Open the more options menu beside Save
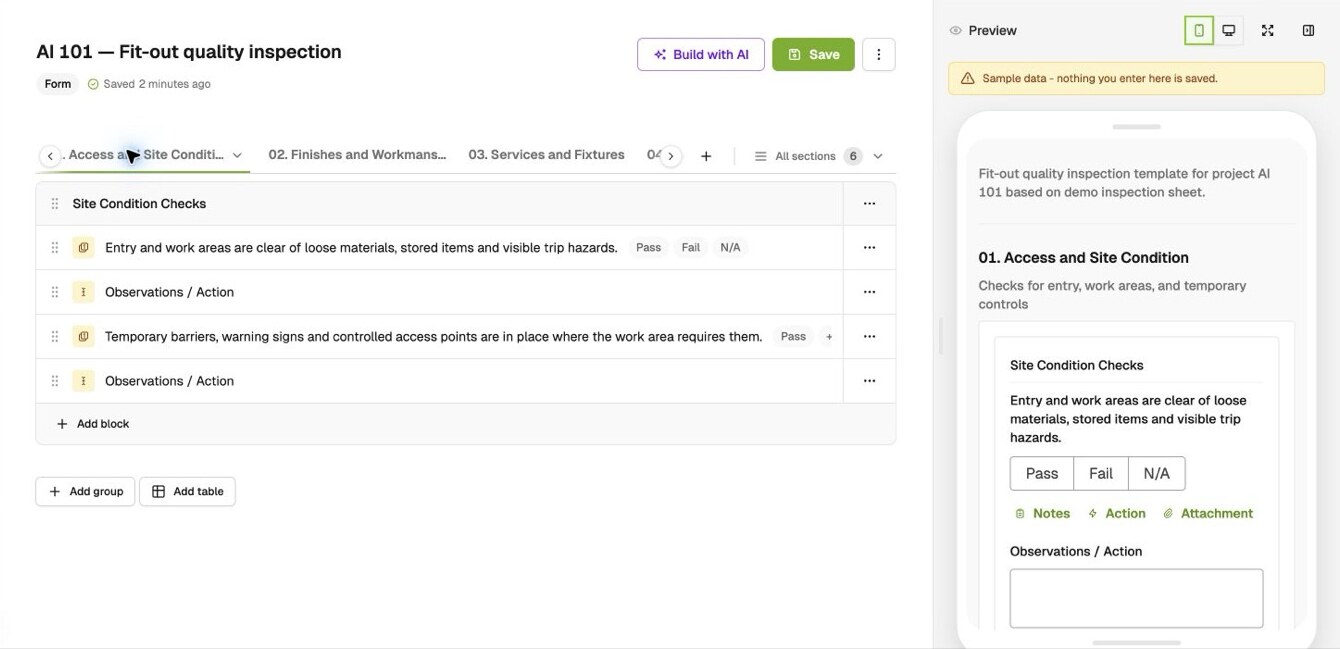The image size is (1340, 649). click(878, 55)
